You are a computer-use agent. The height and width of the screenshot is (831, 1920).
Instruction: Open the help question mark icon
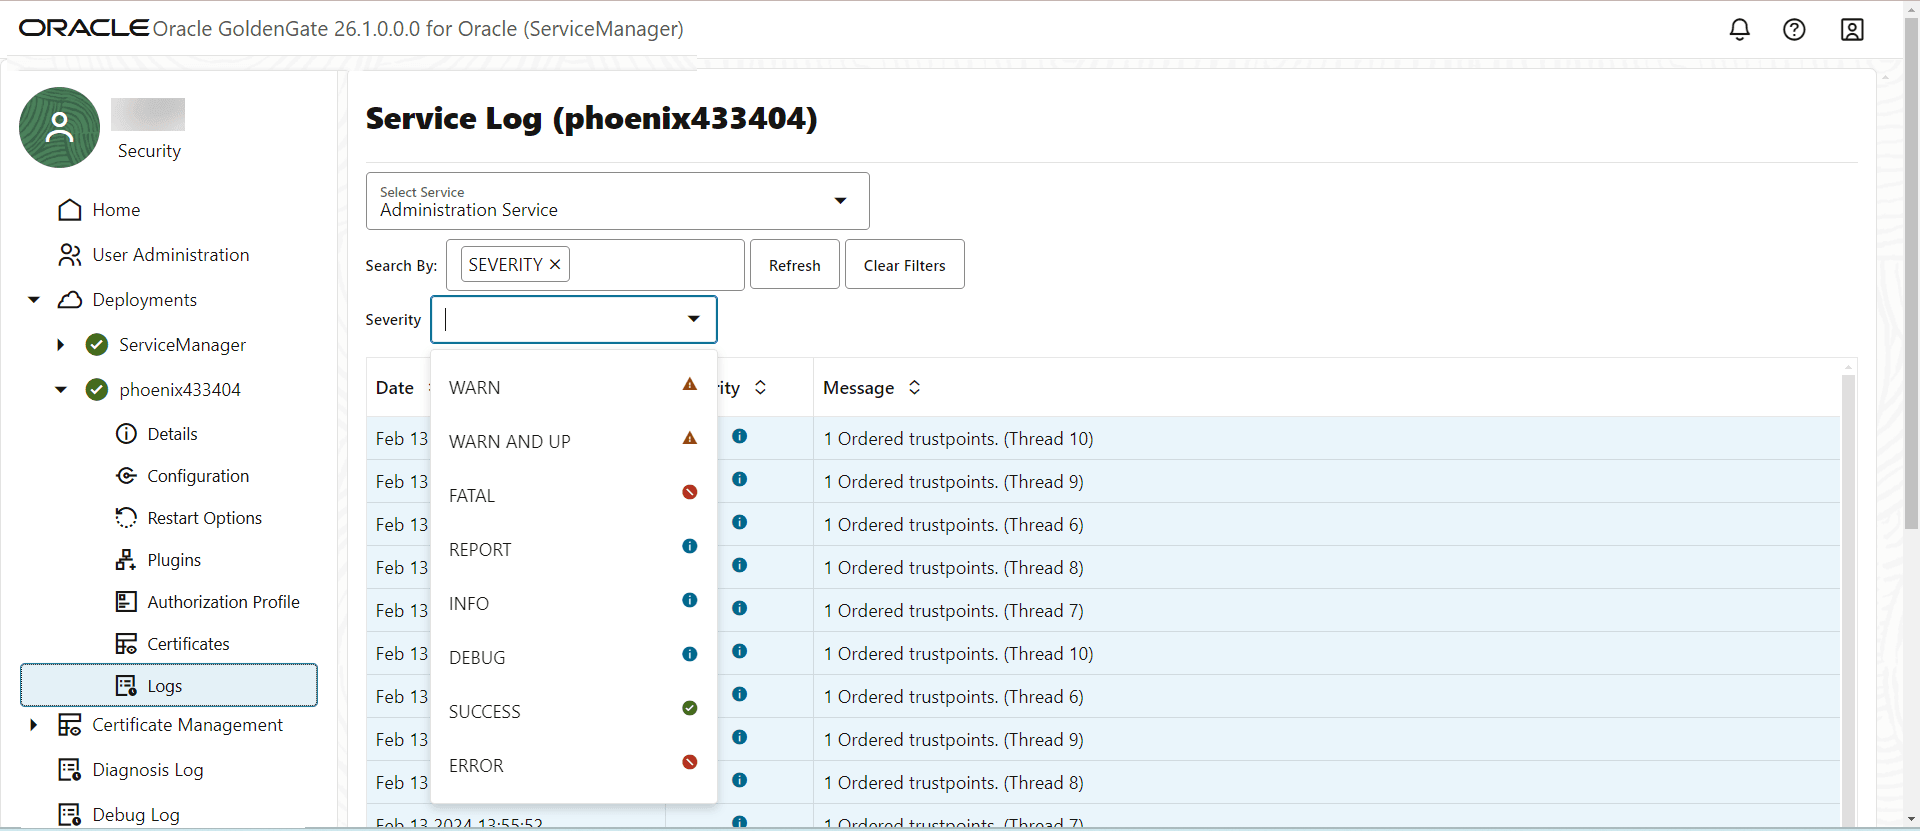(1794, 29)
